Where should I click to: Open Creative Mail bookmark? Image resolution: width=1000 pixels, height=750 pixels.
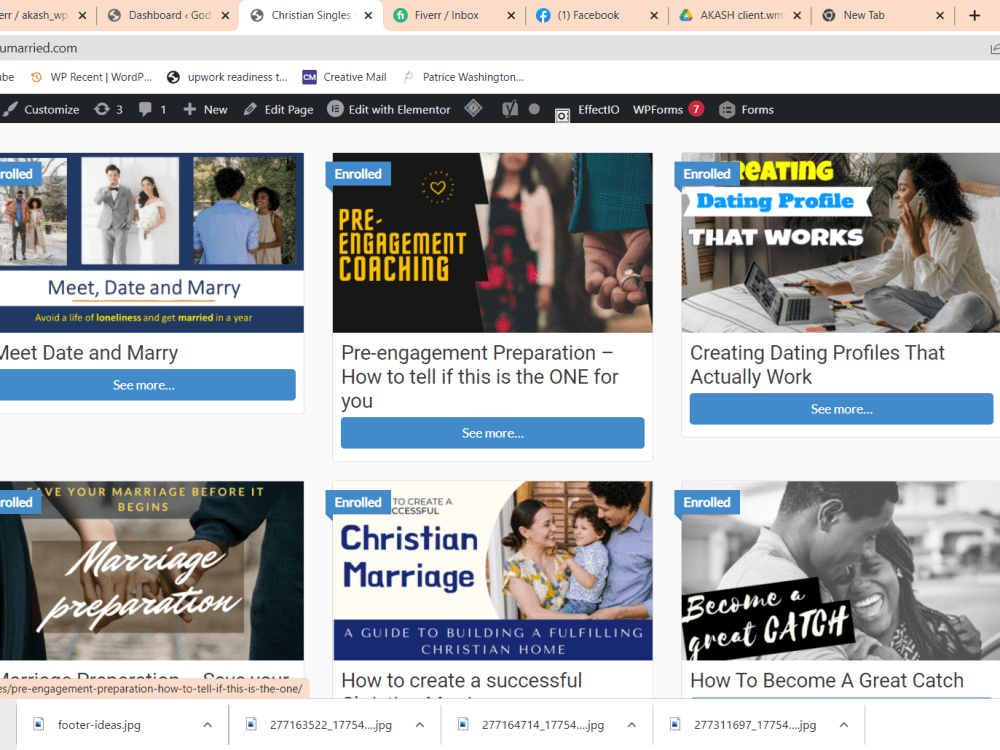pos(344,77)
